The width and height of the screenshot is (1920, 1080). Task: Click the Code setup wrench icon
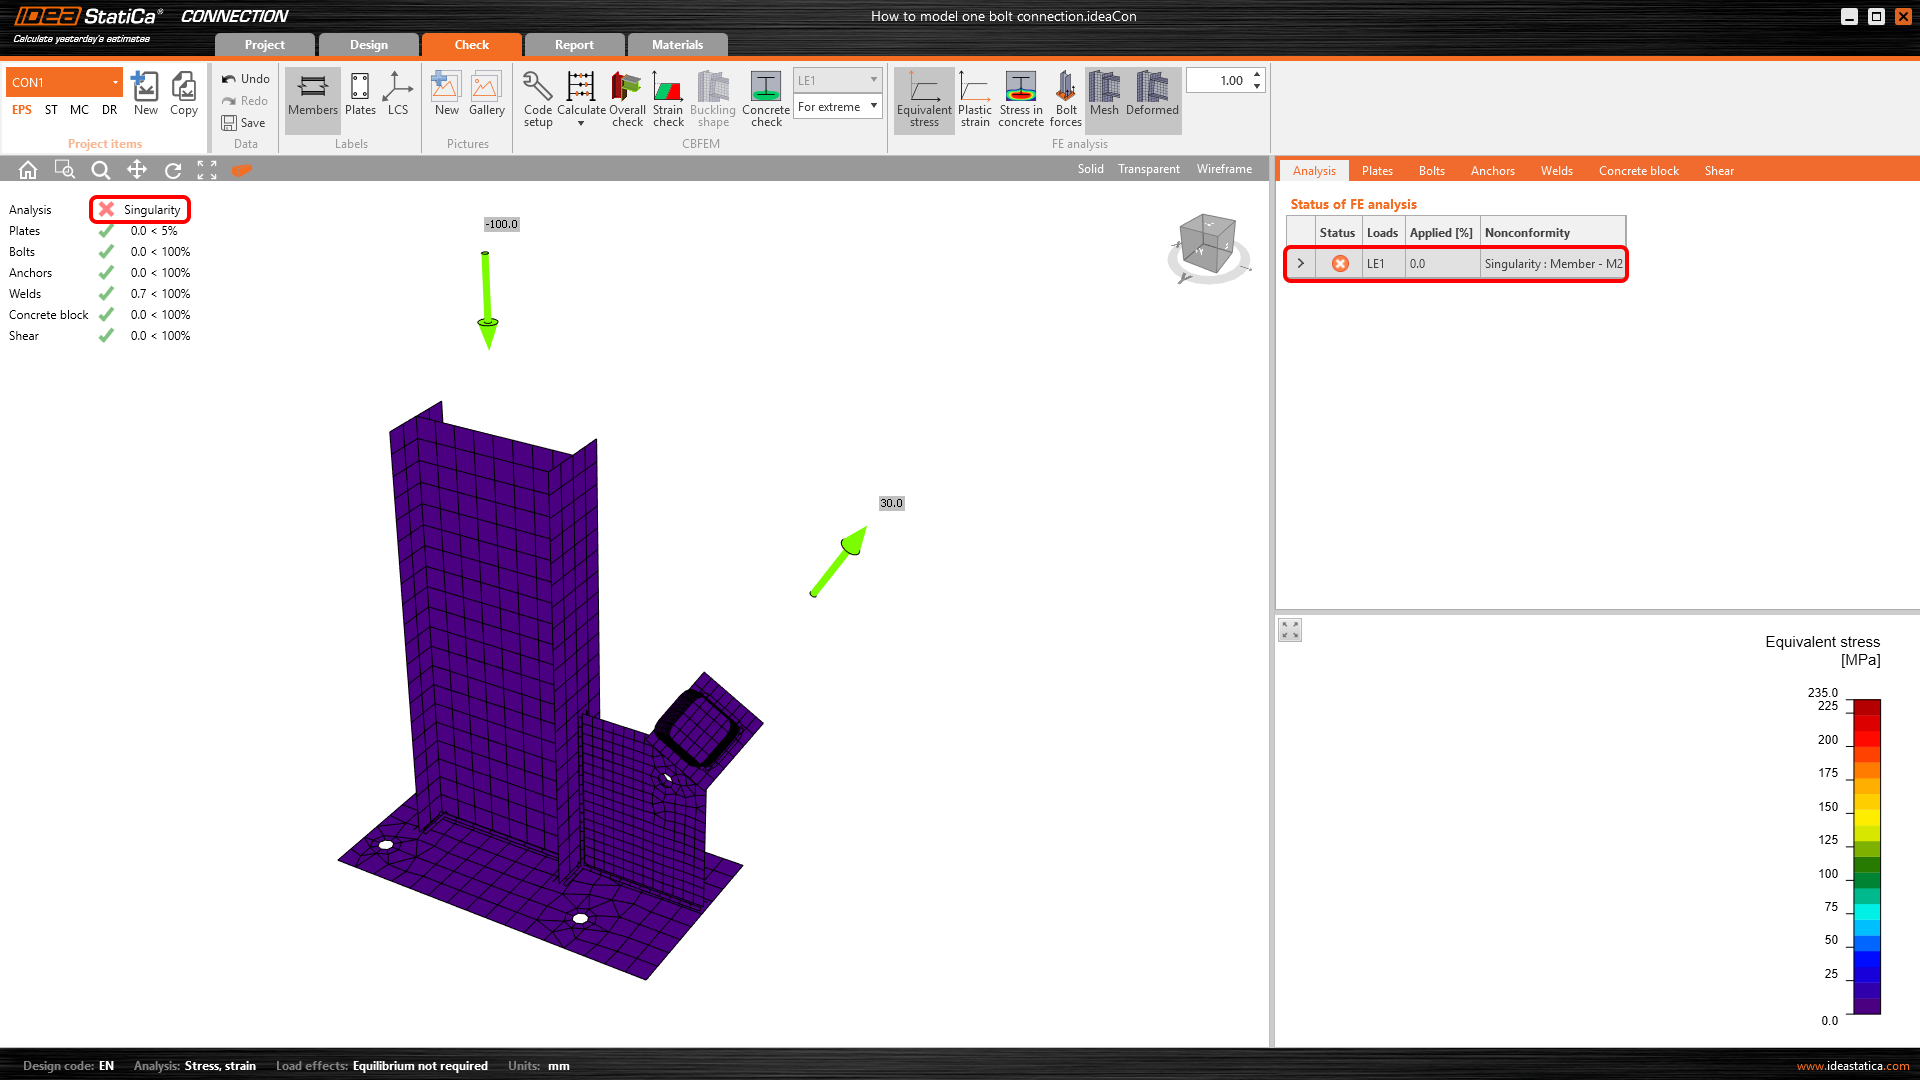[x=537, y=88]
